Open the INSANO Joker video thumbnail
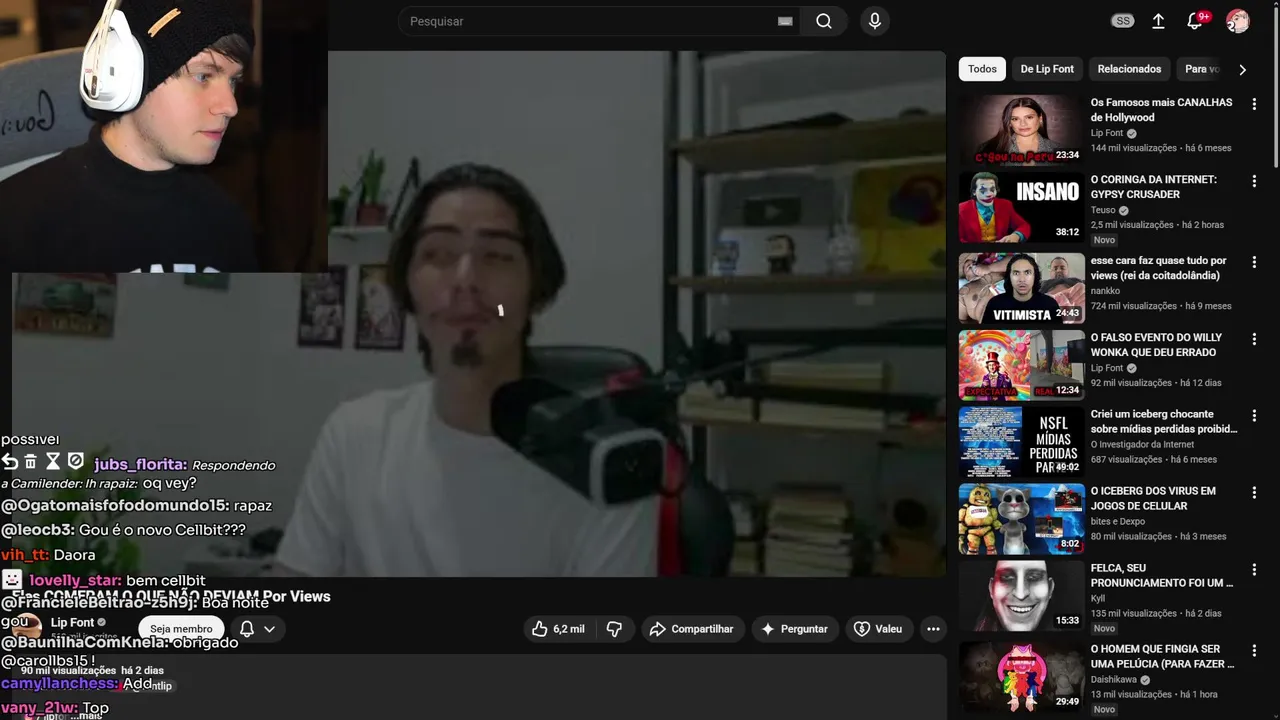 coord(1021,207)
